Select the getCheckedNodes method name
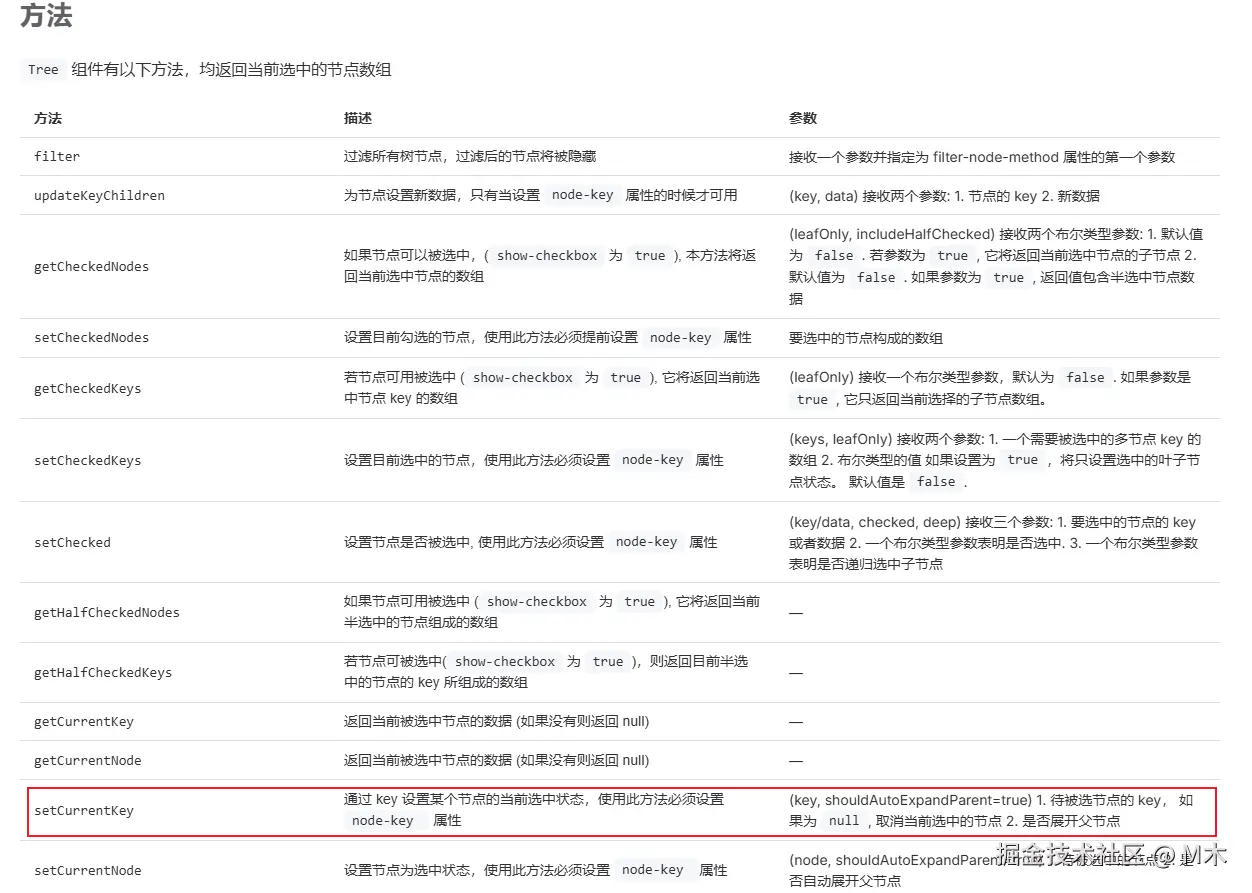Screen dimensions: 1252x893 point(91,267)
